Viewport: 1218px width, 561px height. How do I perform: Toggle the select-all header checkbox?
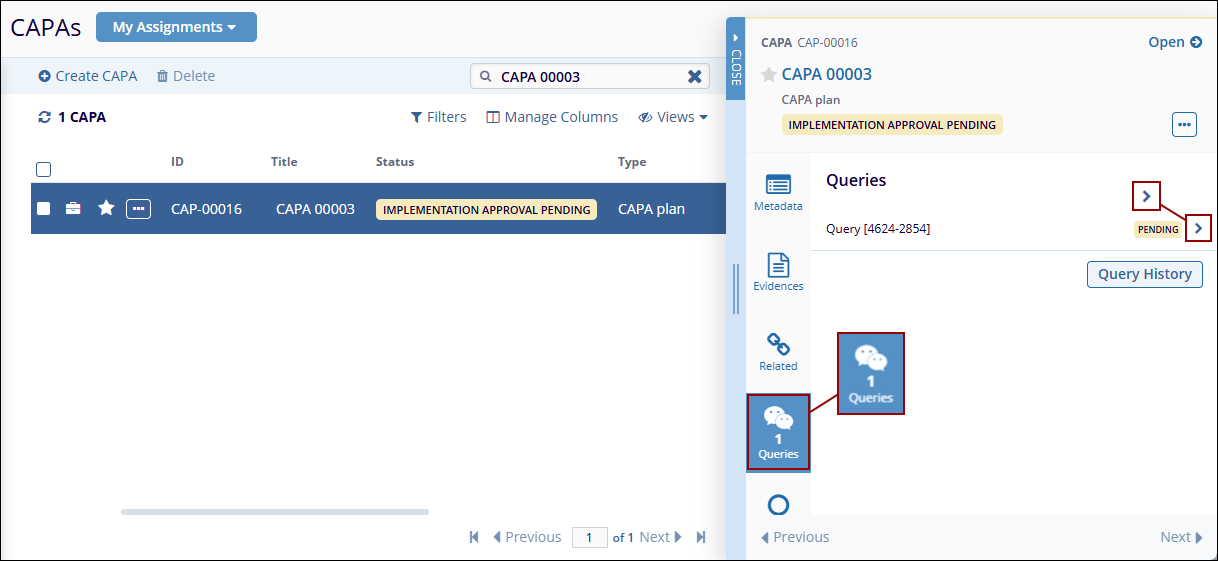(44, 169)
